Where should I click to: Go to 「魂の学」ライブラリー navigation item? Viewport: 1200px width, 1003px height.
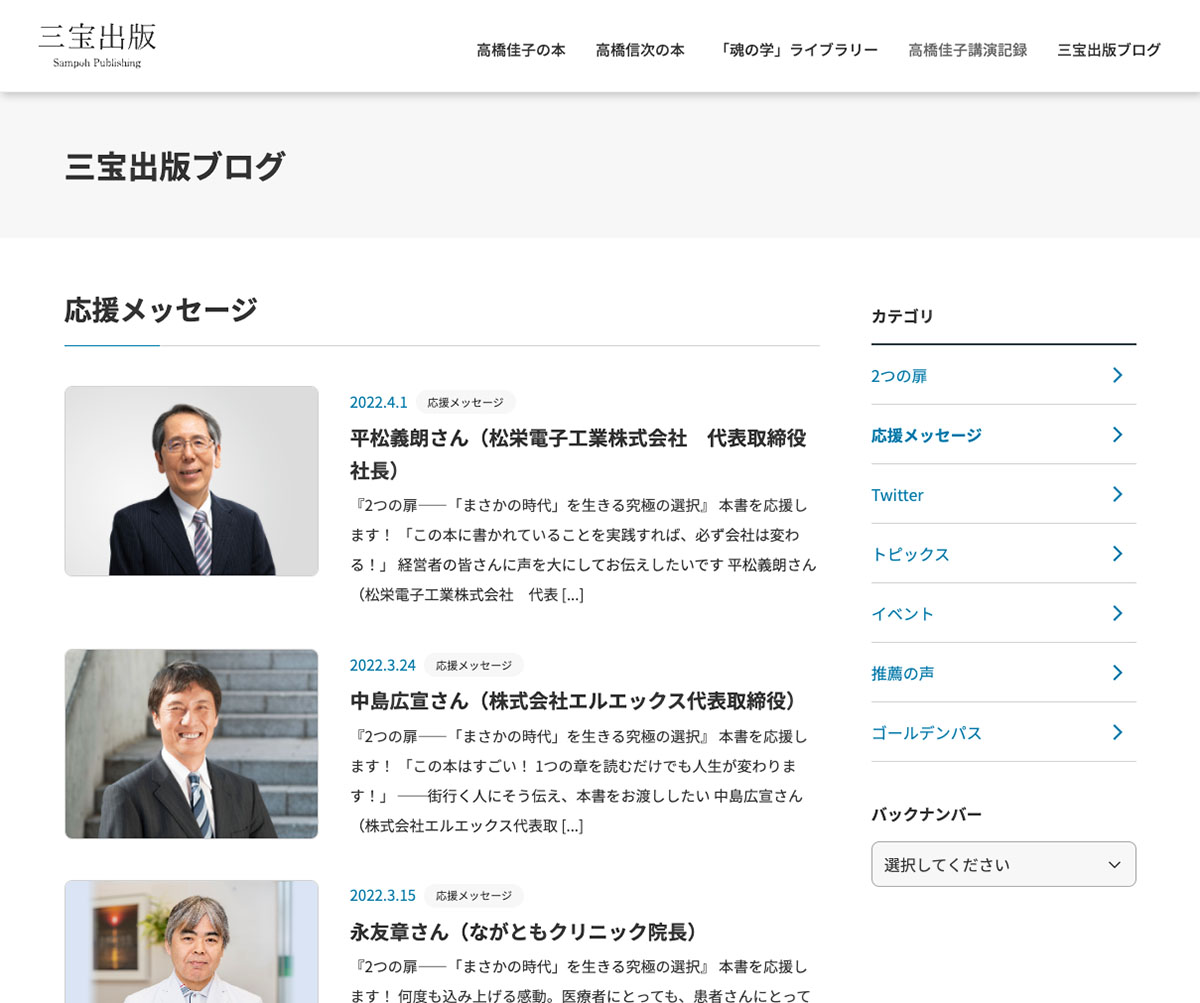click(796, 50)
